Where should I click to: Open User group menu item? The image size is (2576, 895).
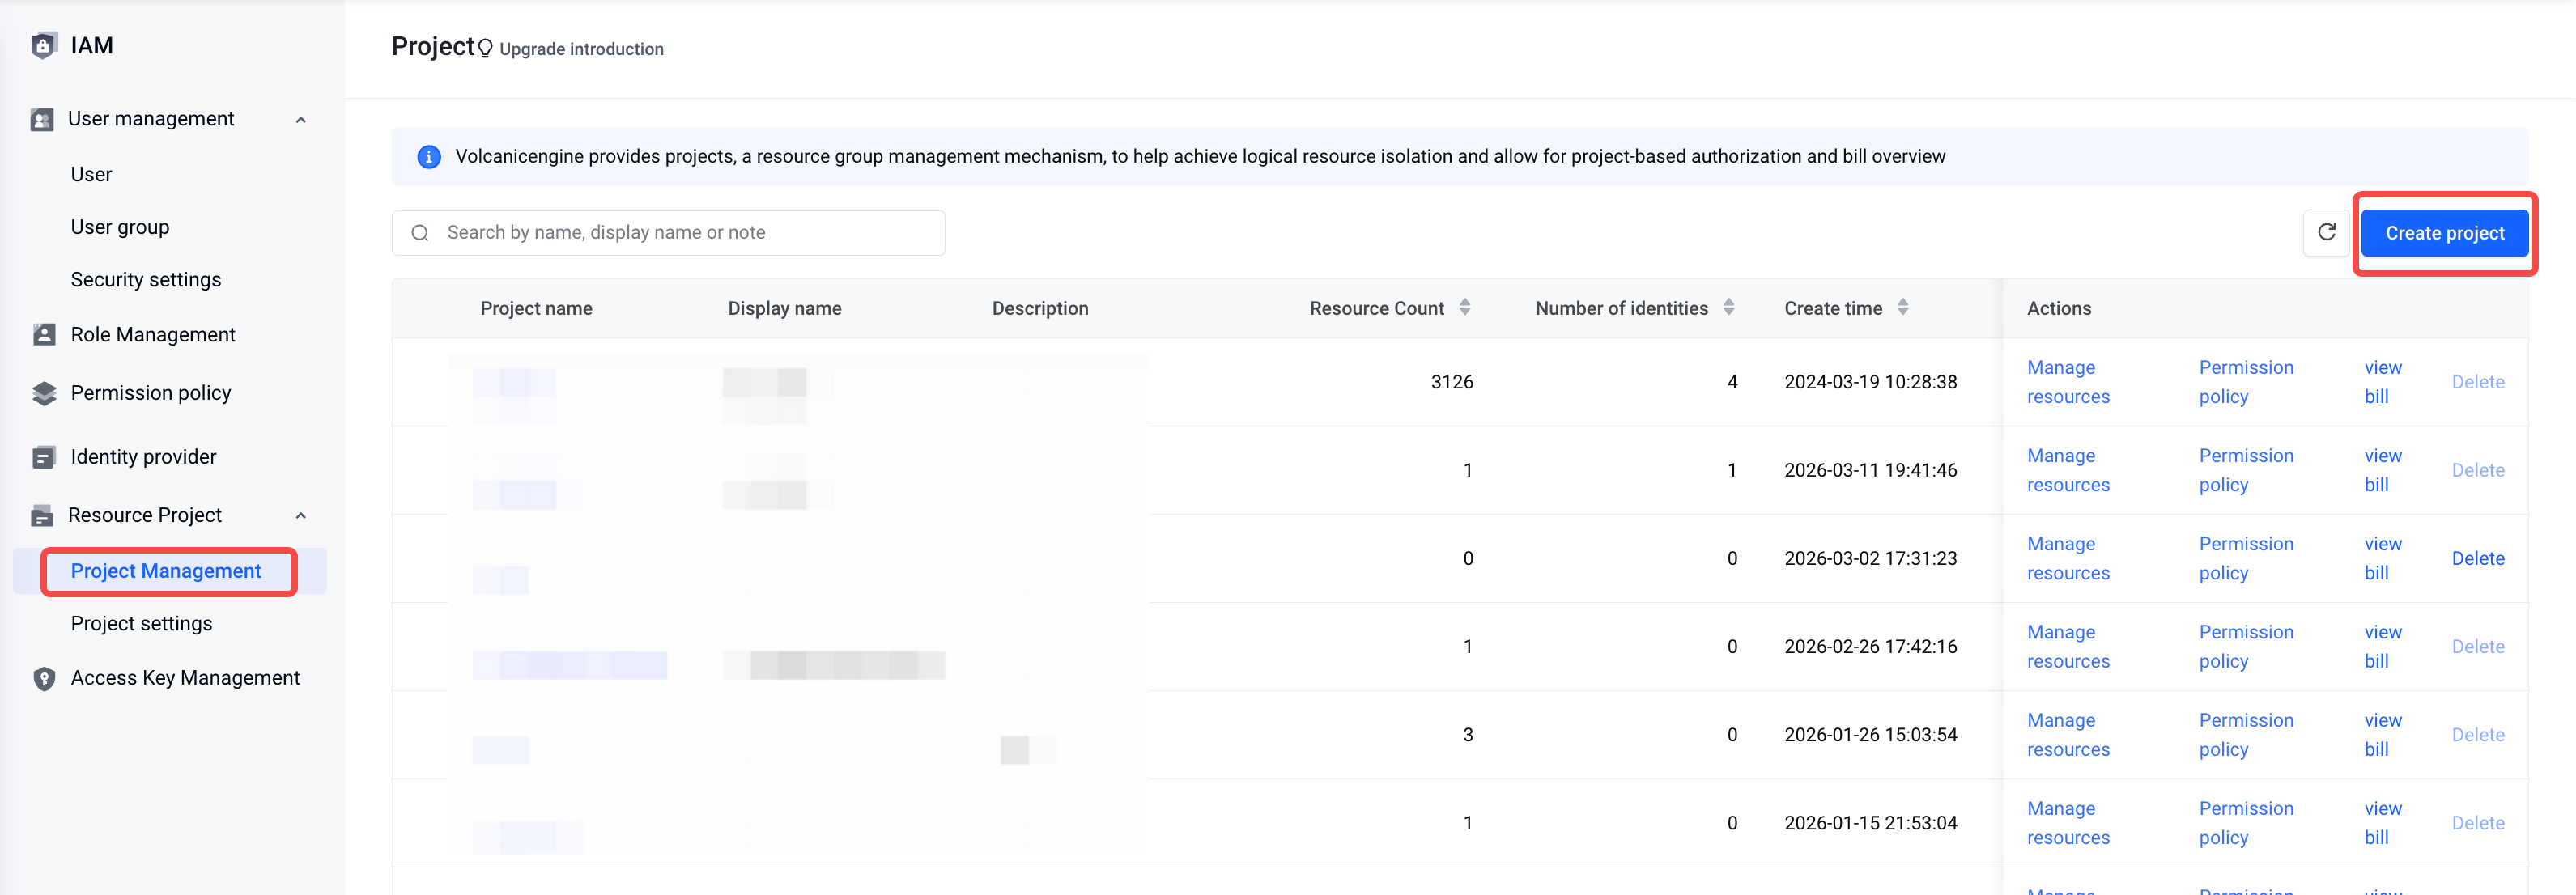click(x=120, y=227)
